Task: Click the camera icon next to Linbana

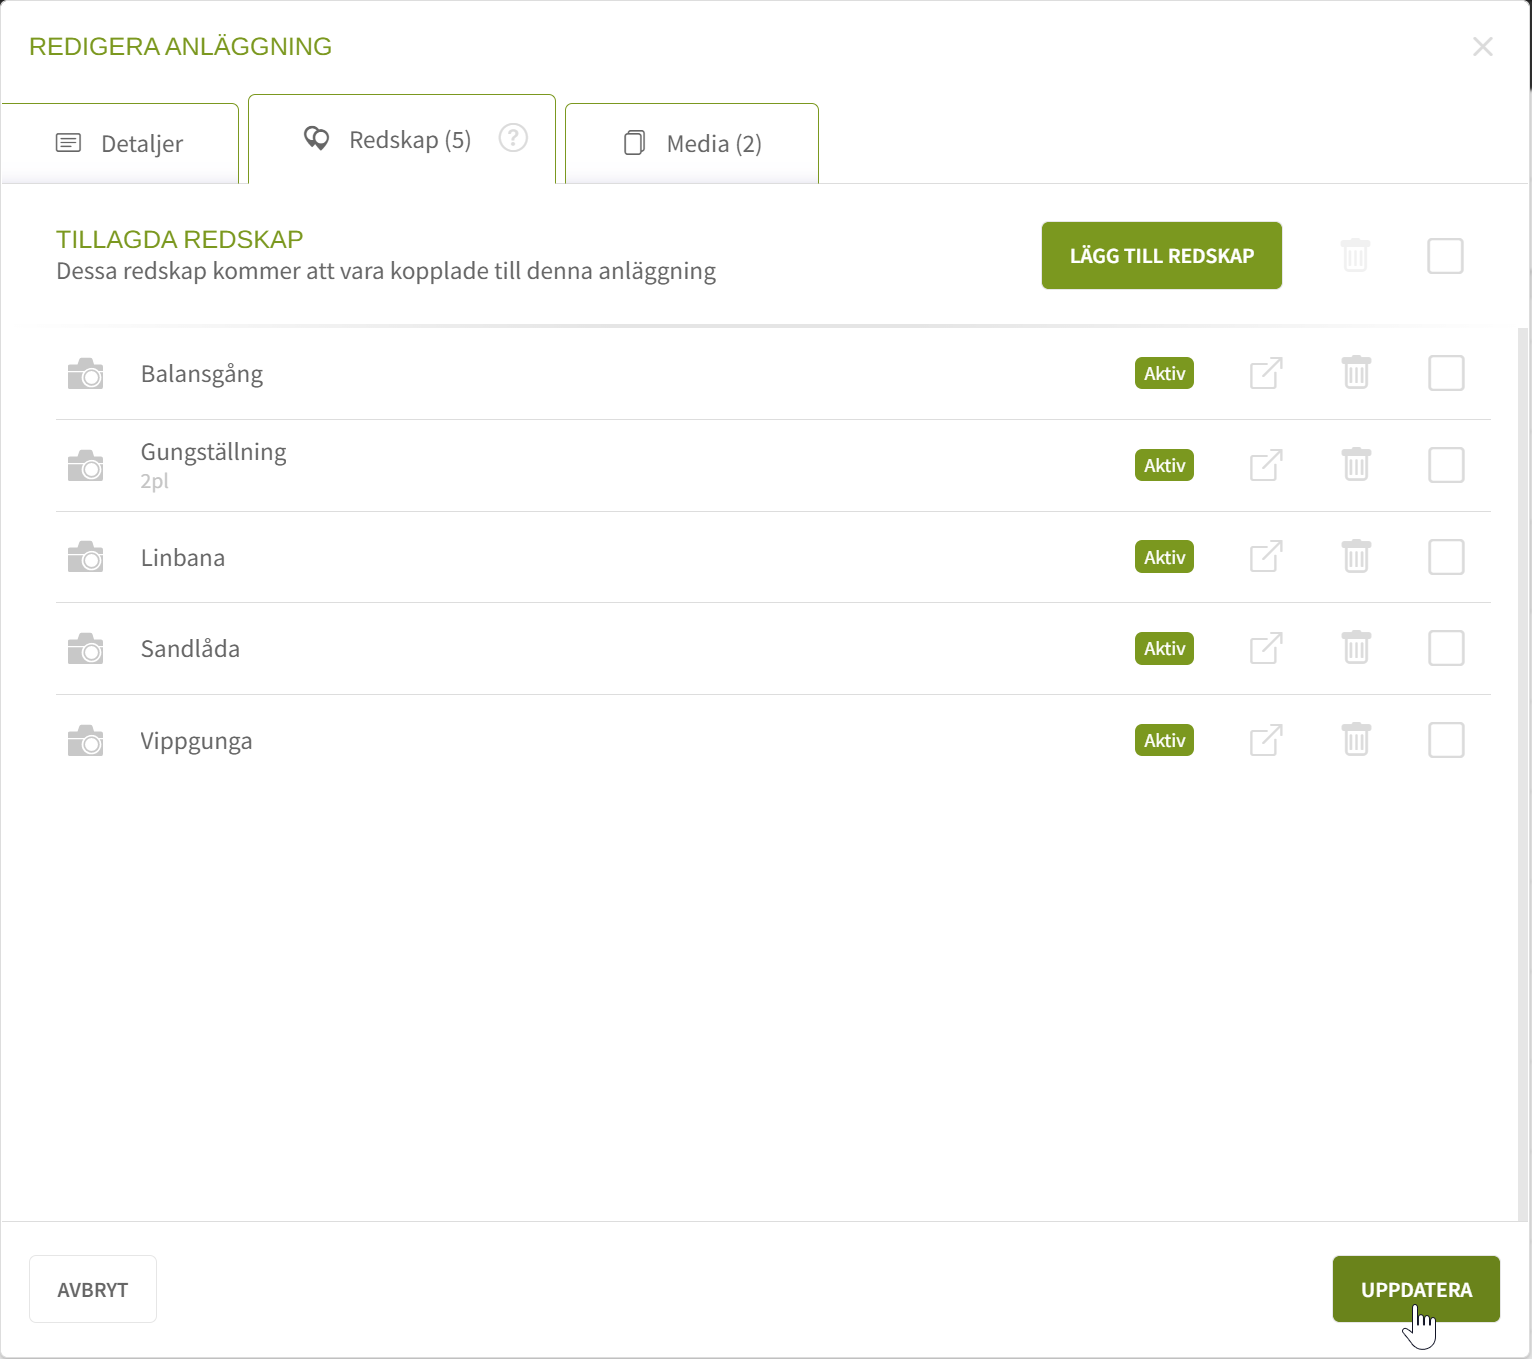Action: pyautogui.click(x=86, y=557)
